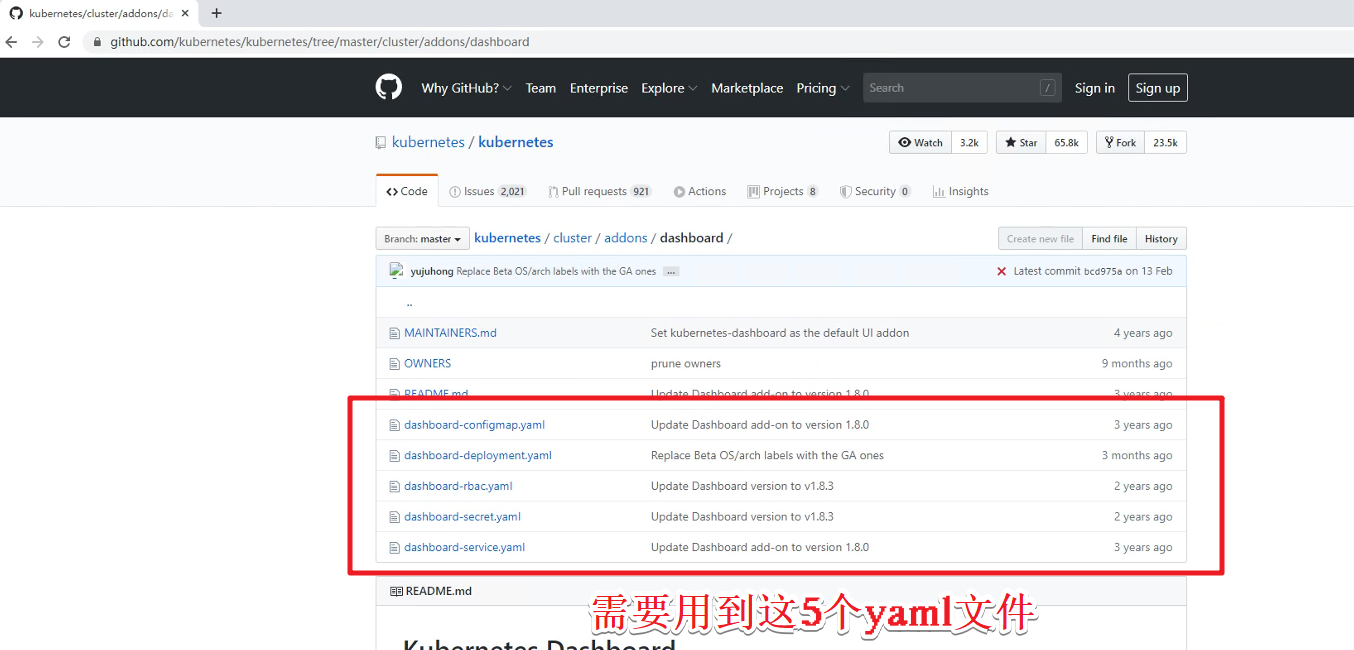Open the Explore dropdown menu
This screenshot has width=1354, height=650.
point(669,88)
